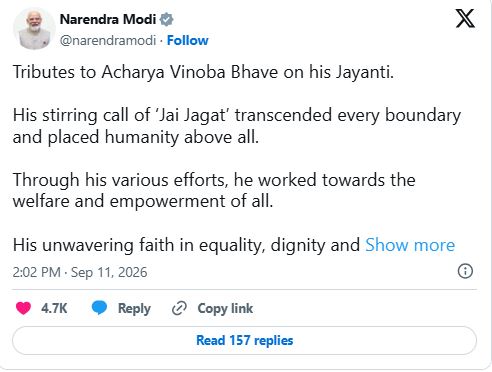Open the X logo link

(x=465, y=19)
